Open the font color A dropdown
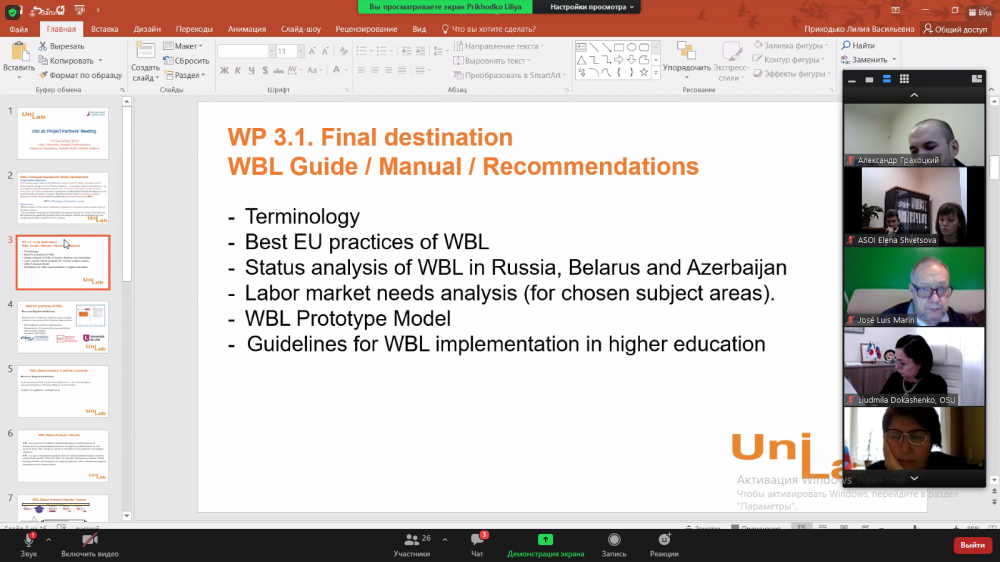This screenshot has width=1000, height=562. [346, 70]
